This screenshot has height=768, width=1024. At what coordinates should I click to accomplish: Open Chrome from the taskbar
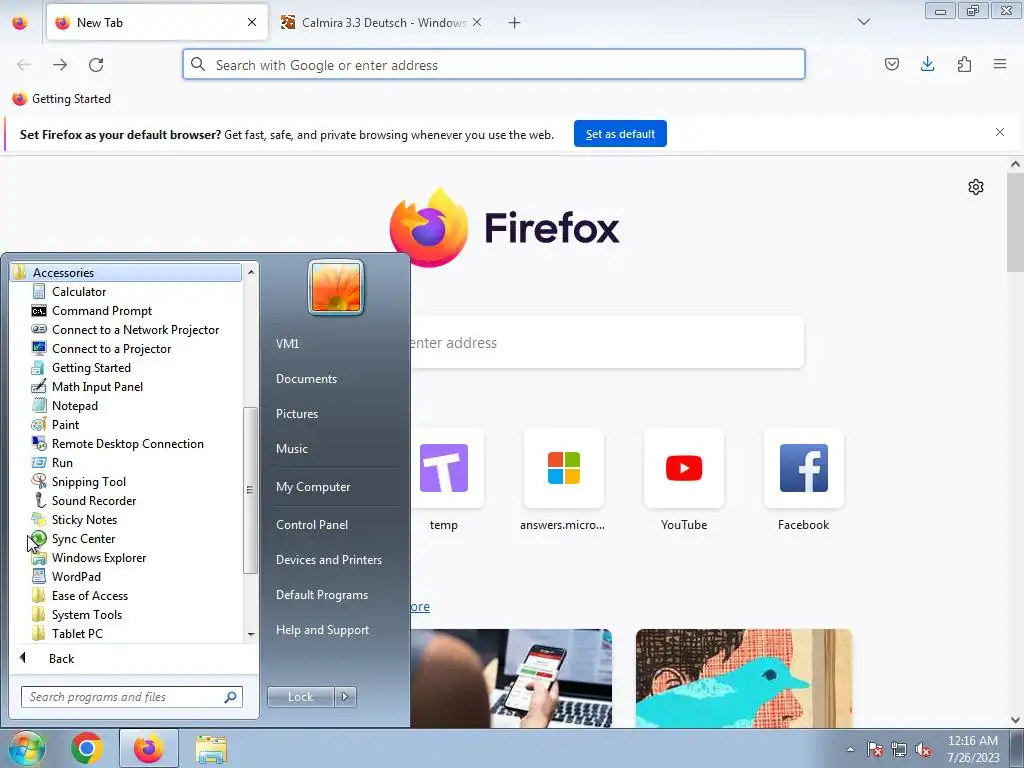87,748
